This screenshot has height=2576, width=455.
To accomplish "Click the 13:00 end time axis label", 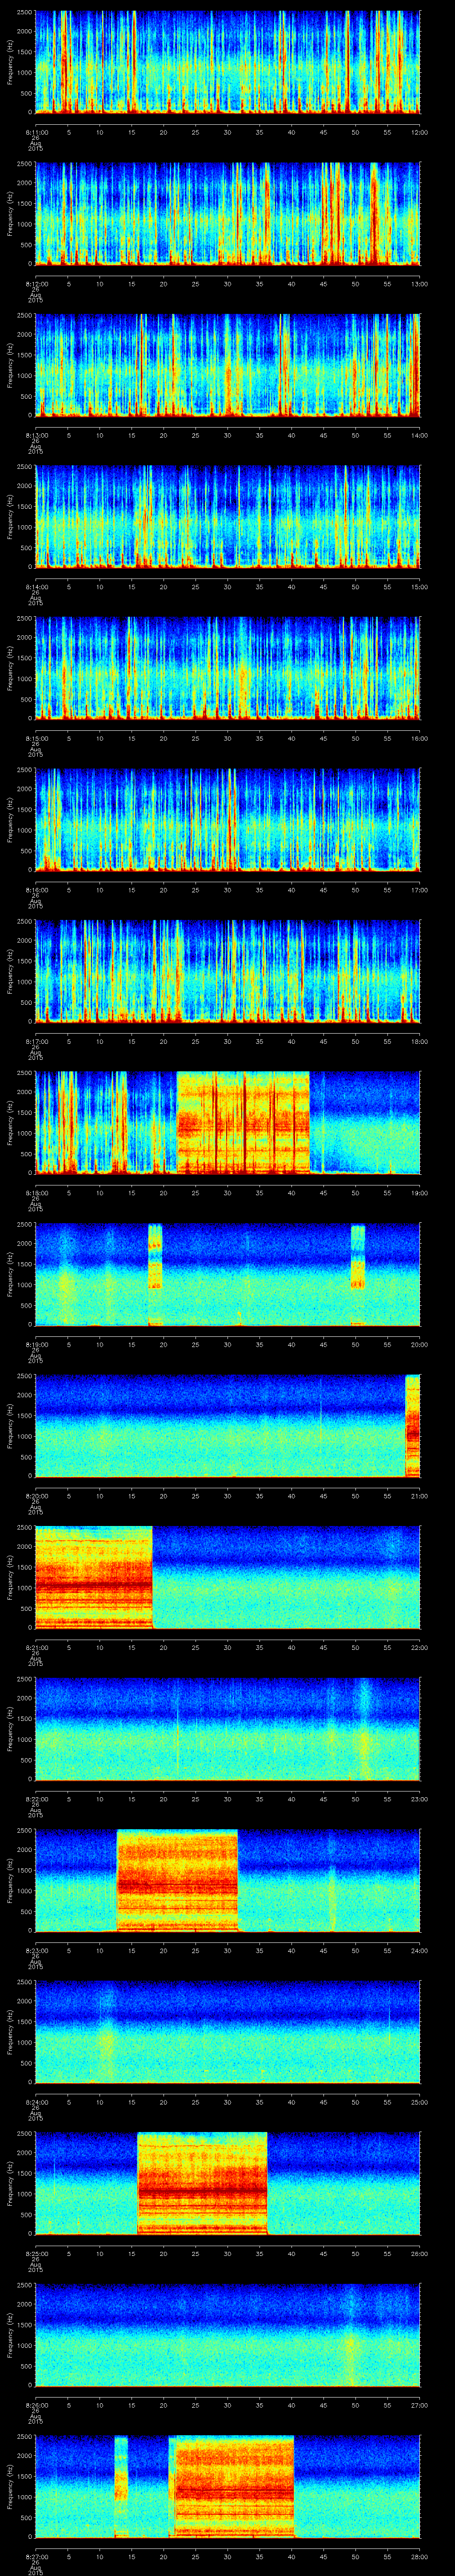I will click(418, 283).
